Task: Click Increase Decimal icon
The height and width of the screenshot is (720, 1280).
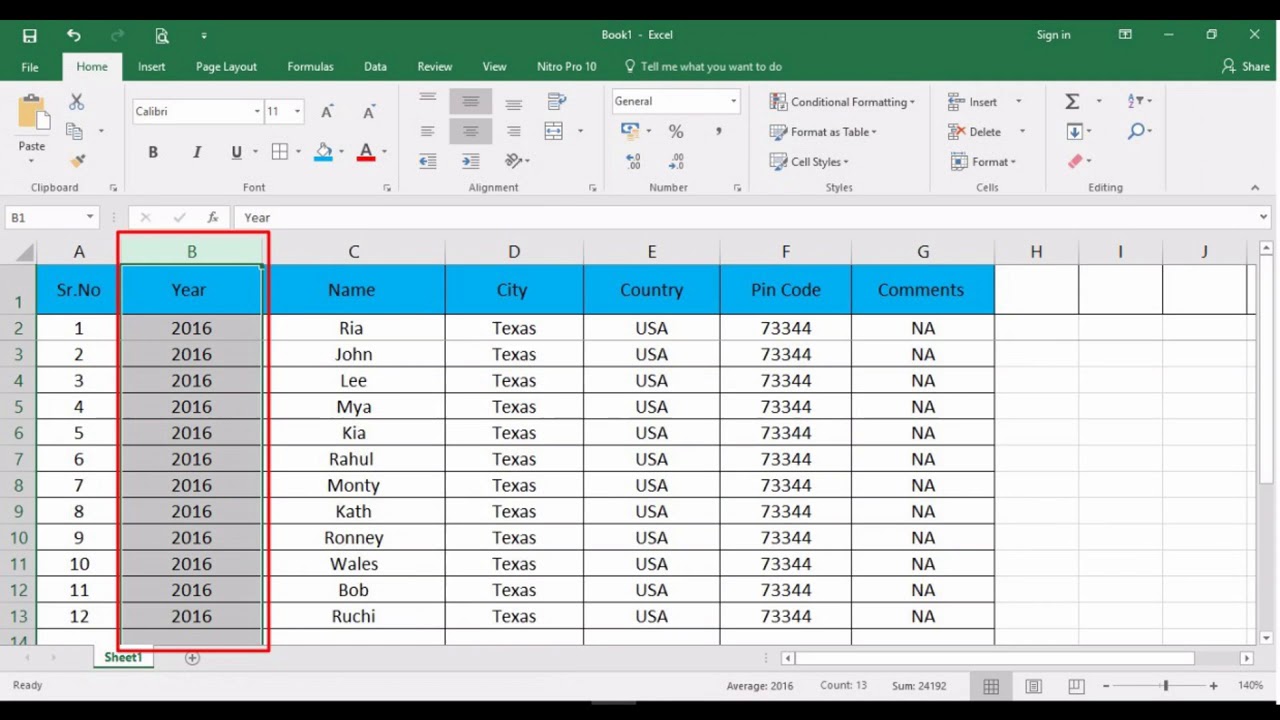Action: pyautogui.click(x=633, y=160)
